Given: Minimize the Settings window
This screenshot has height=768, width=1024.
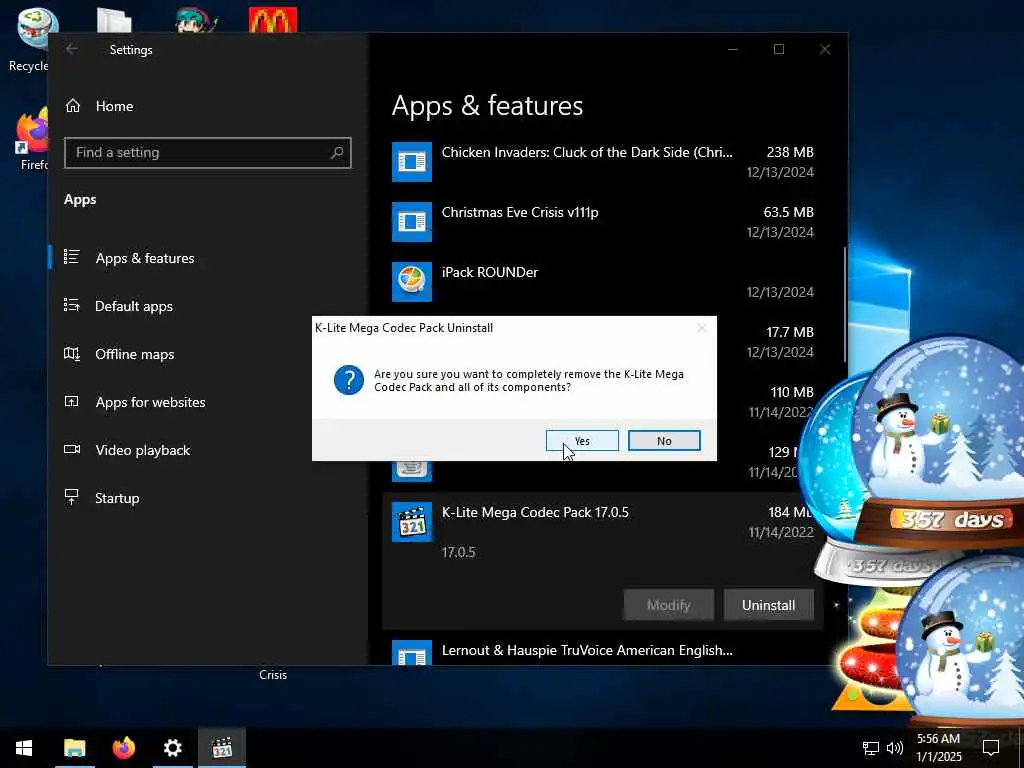Looking at the screenshot, I should [x=733, y=49].
